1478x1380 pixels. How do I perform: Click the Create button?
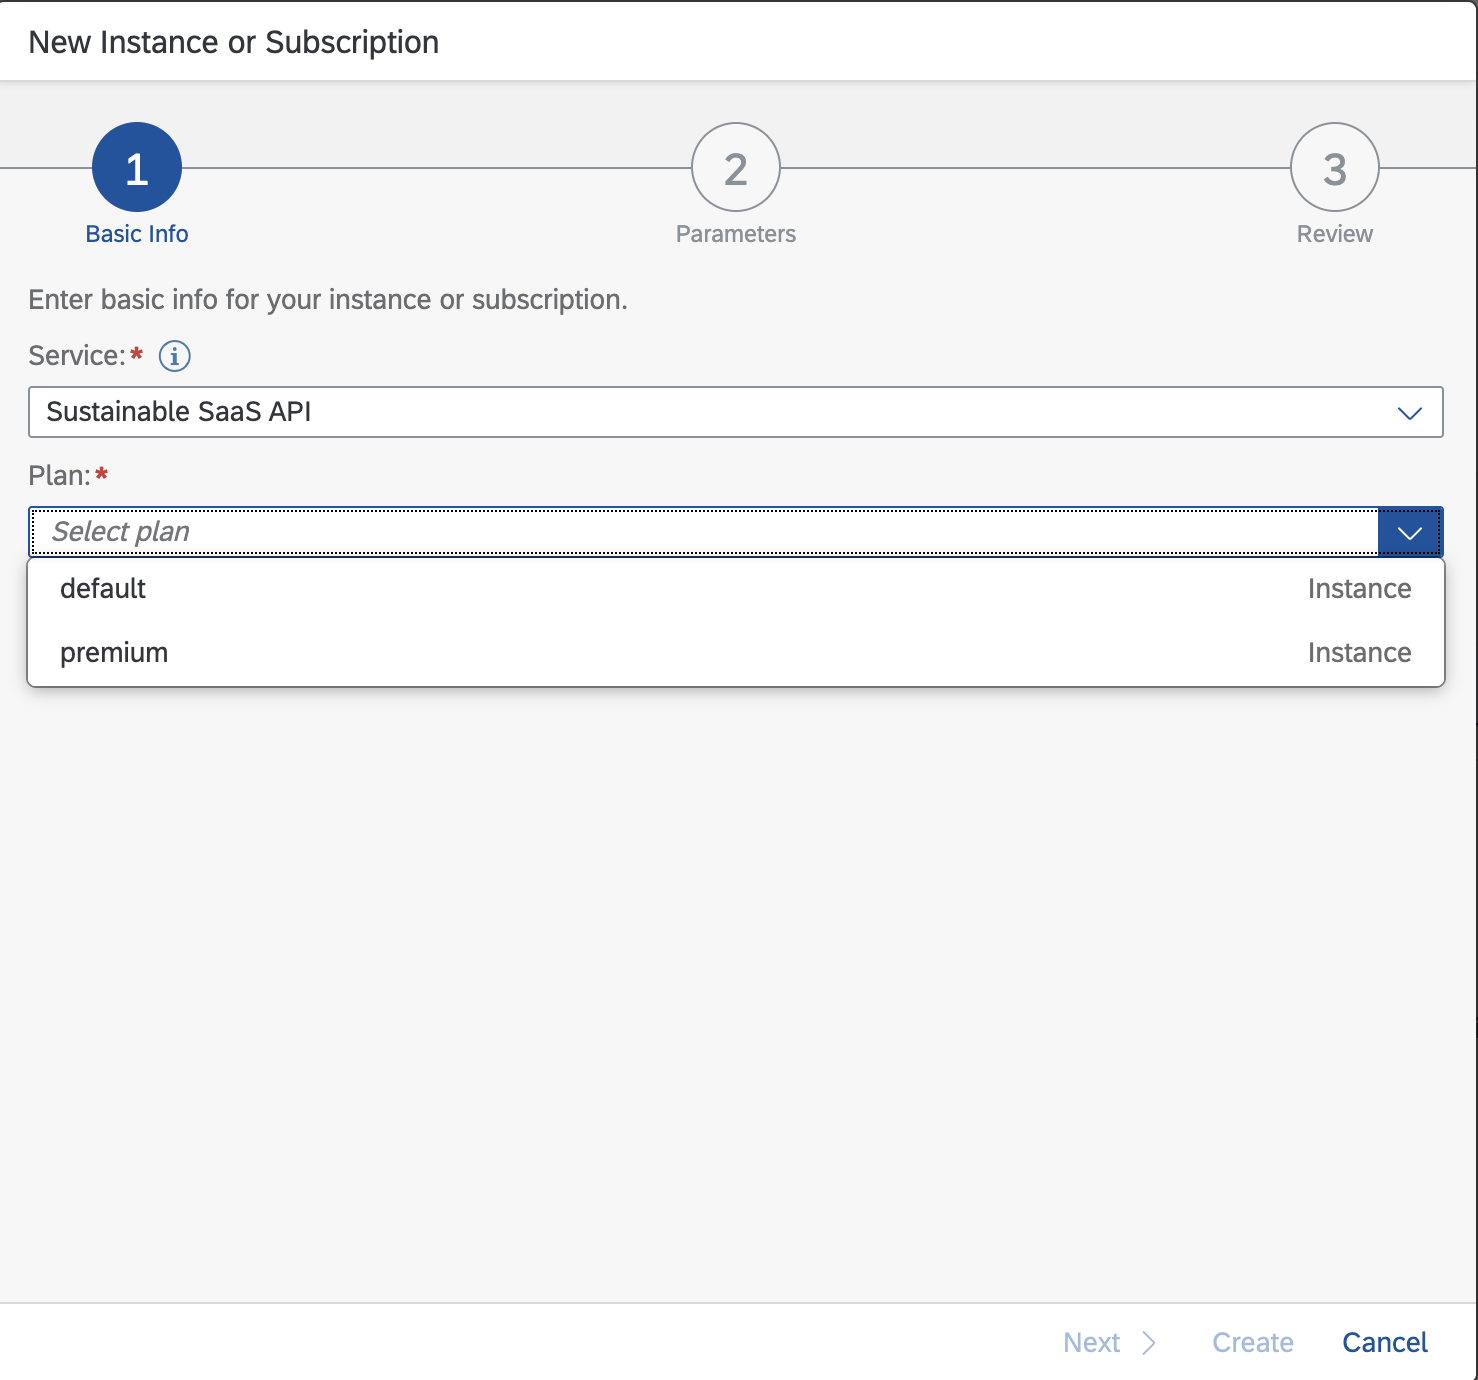[1253, 1342]
